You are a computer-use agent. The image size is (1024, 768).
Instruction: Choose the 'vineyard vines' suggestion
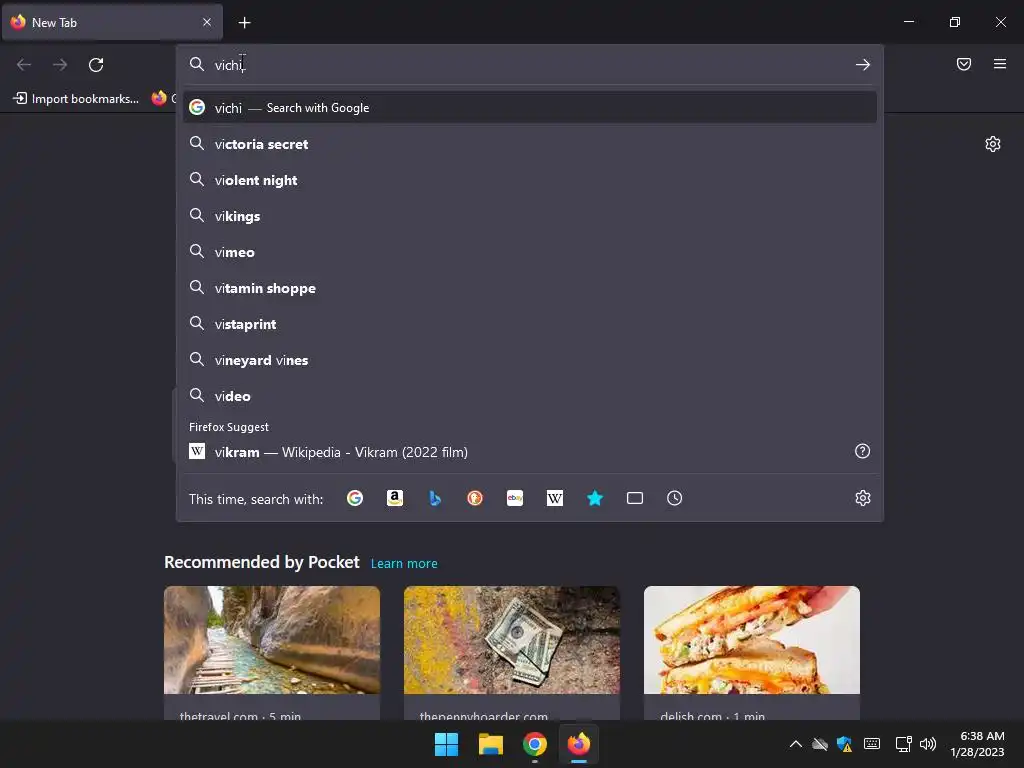click(x=530, y=360)
